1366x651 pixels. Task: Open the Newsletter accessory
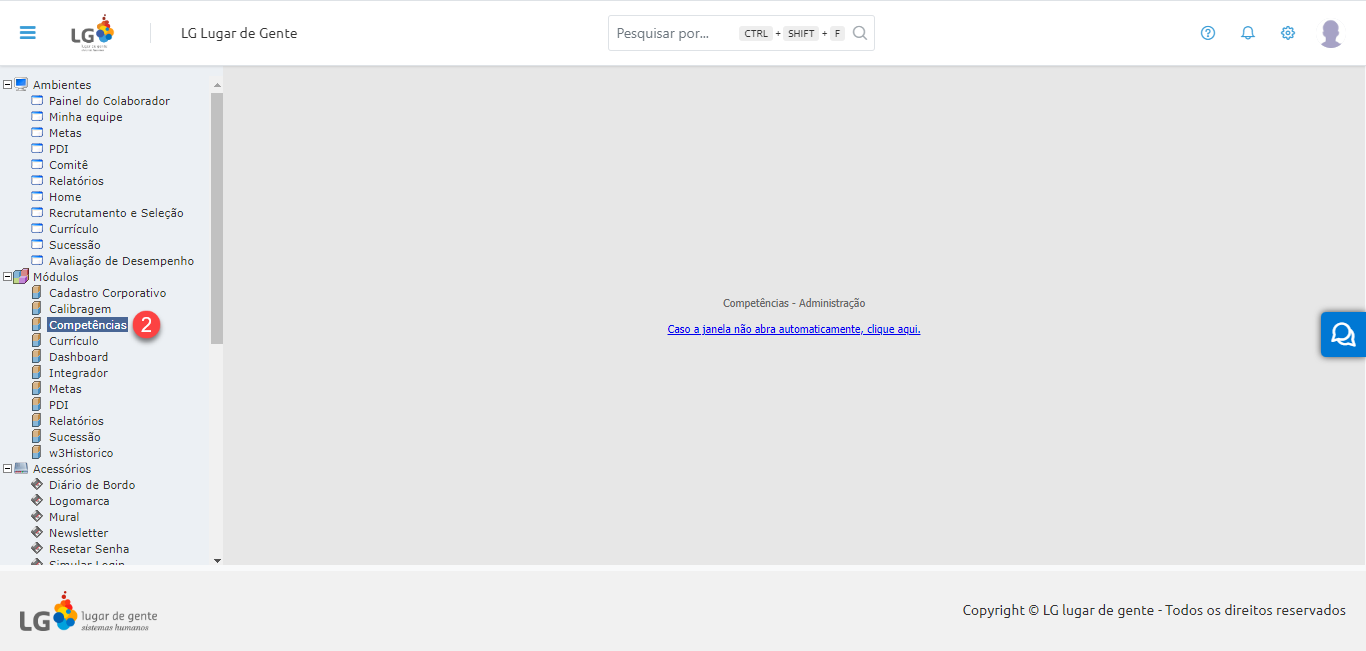pyautogui.click(x=78, y=533)
